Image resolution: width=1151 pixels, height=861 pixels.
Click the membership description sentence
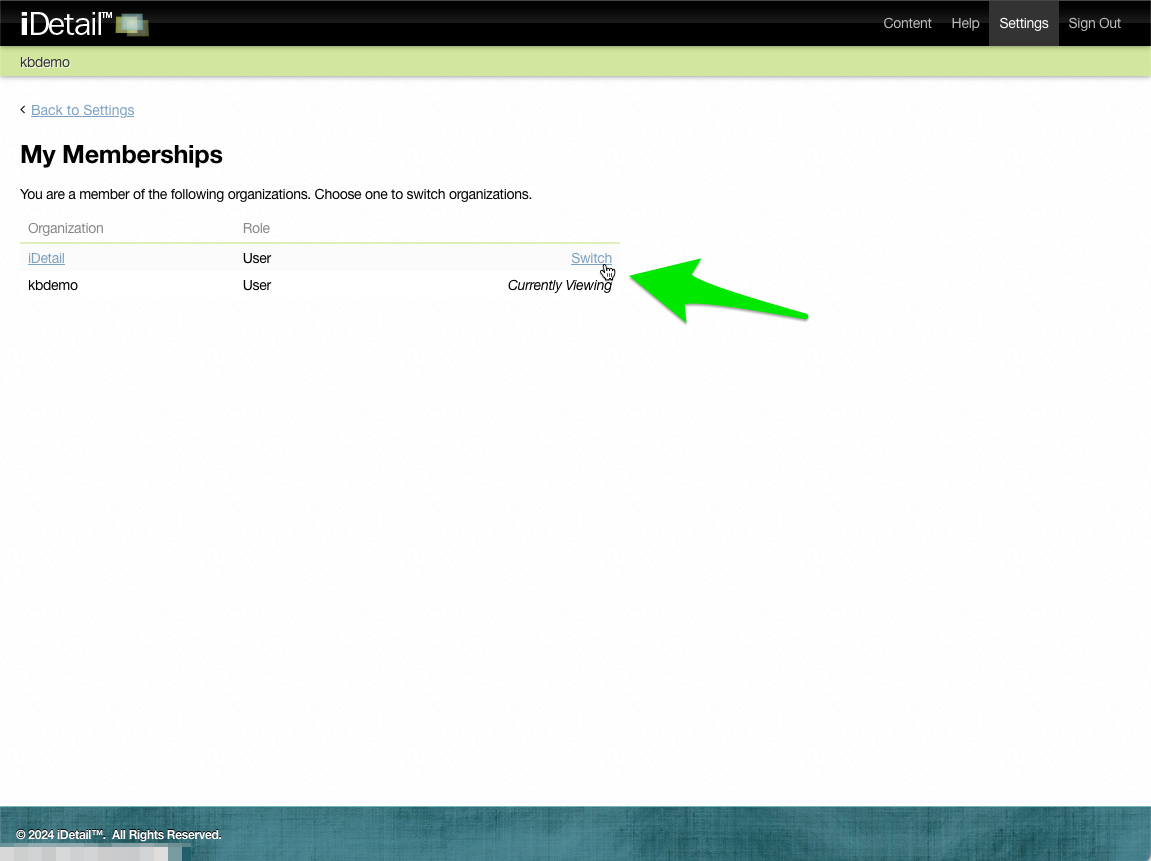click(275, 195)
